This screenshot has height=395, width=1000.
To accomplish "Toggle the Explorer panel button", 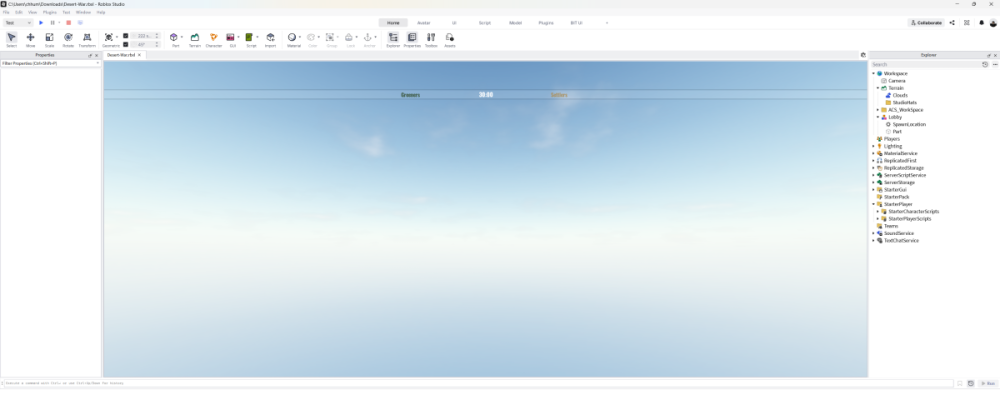I will coord(393,40).
